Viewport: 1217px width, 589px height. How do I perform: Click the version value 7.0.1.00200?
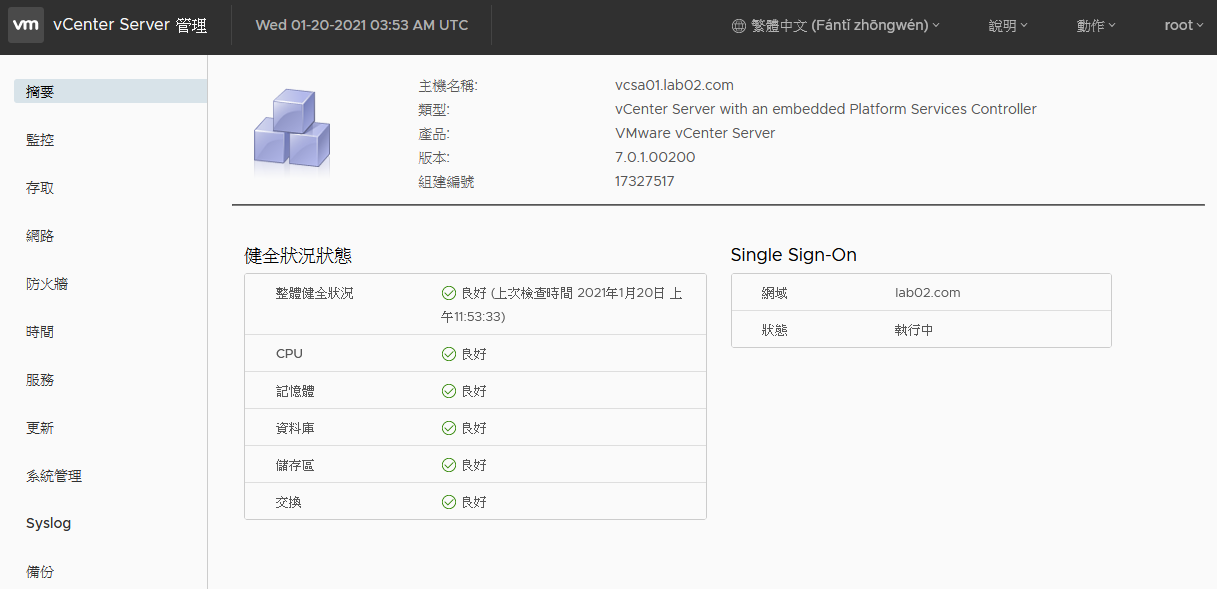pos(655,157)
